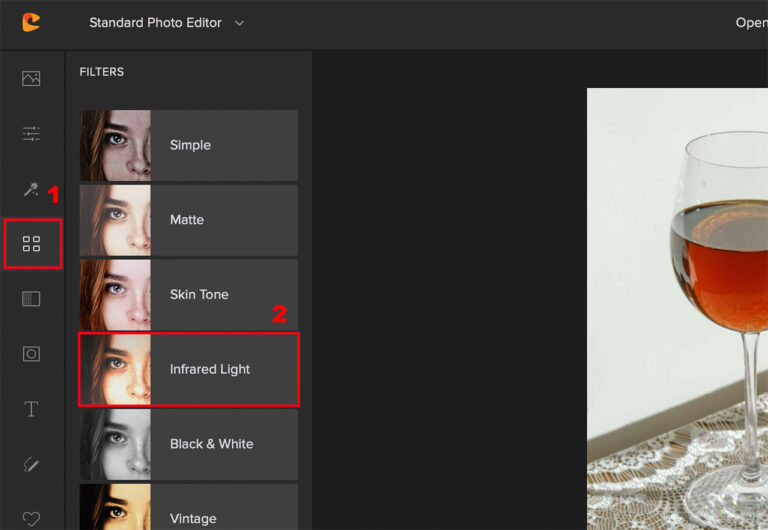Open the image manager sidebar icon

coord(31,78)
